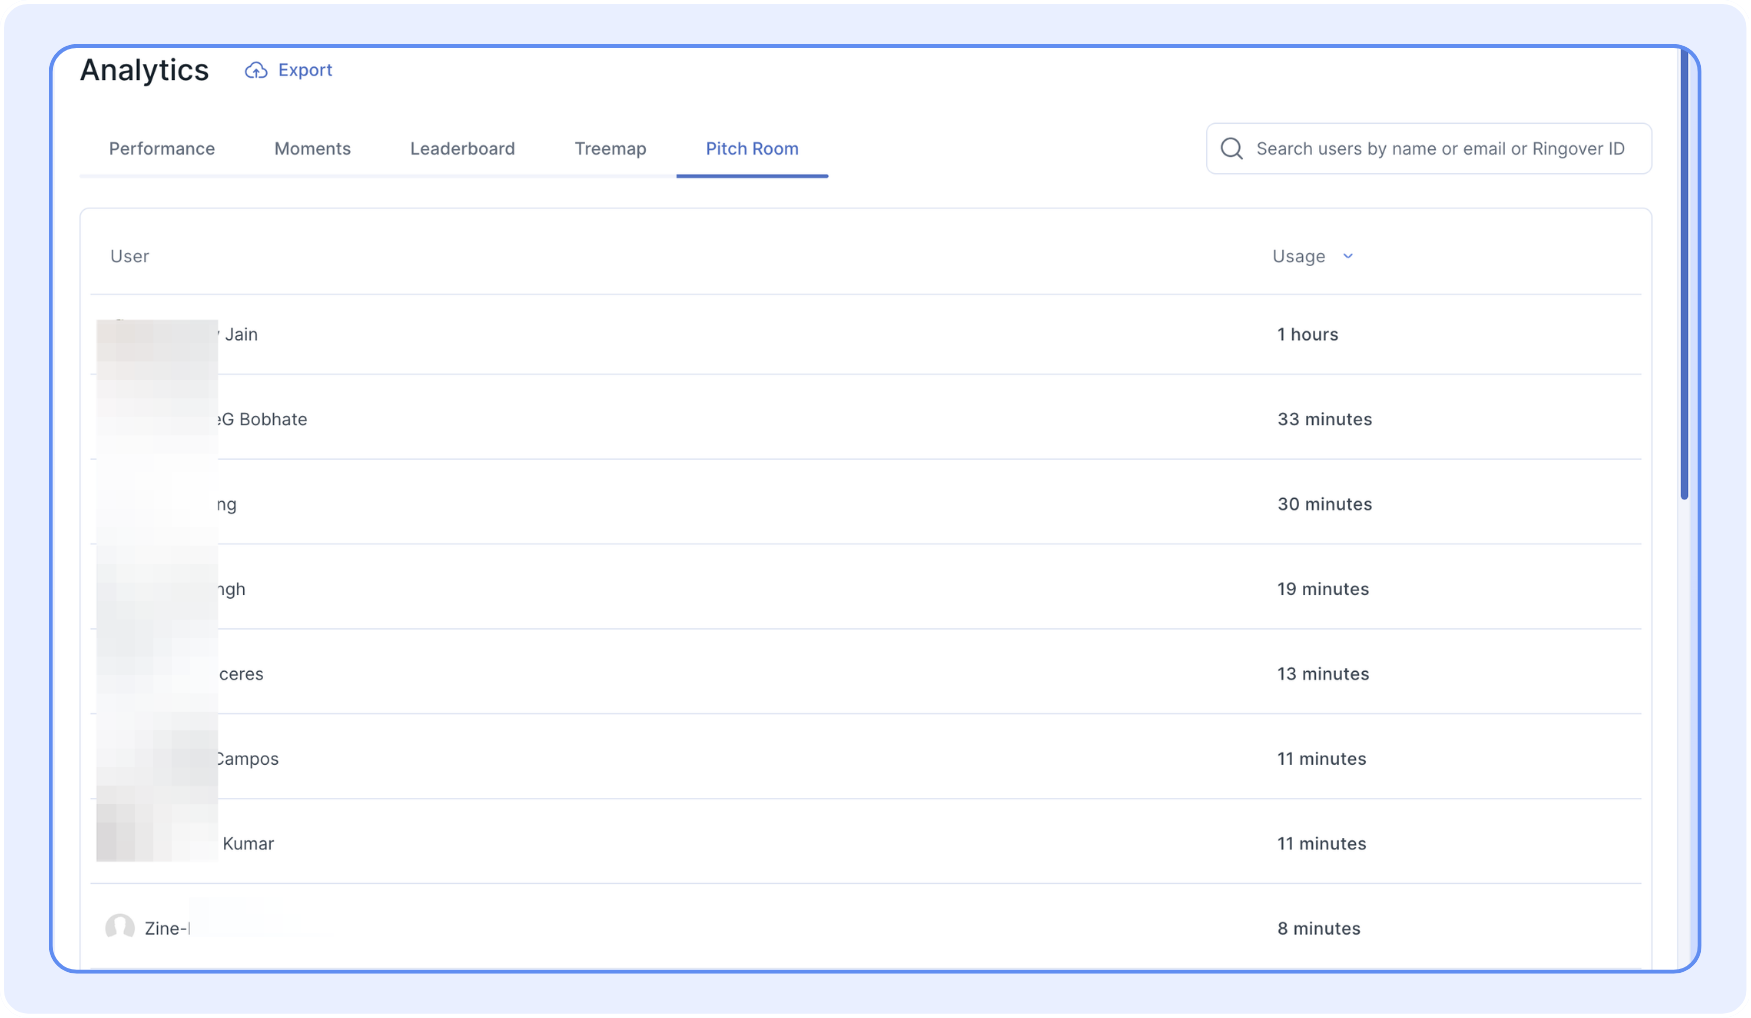Click the magnifying glass search icon
Viewport: 1751px width, 1018px height.
pos(1232,149)
